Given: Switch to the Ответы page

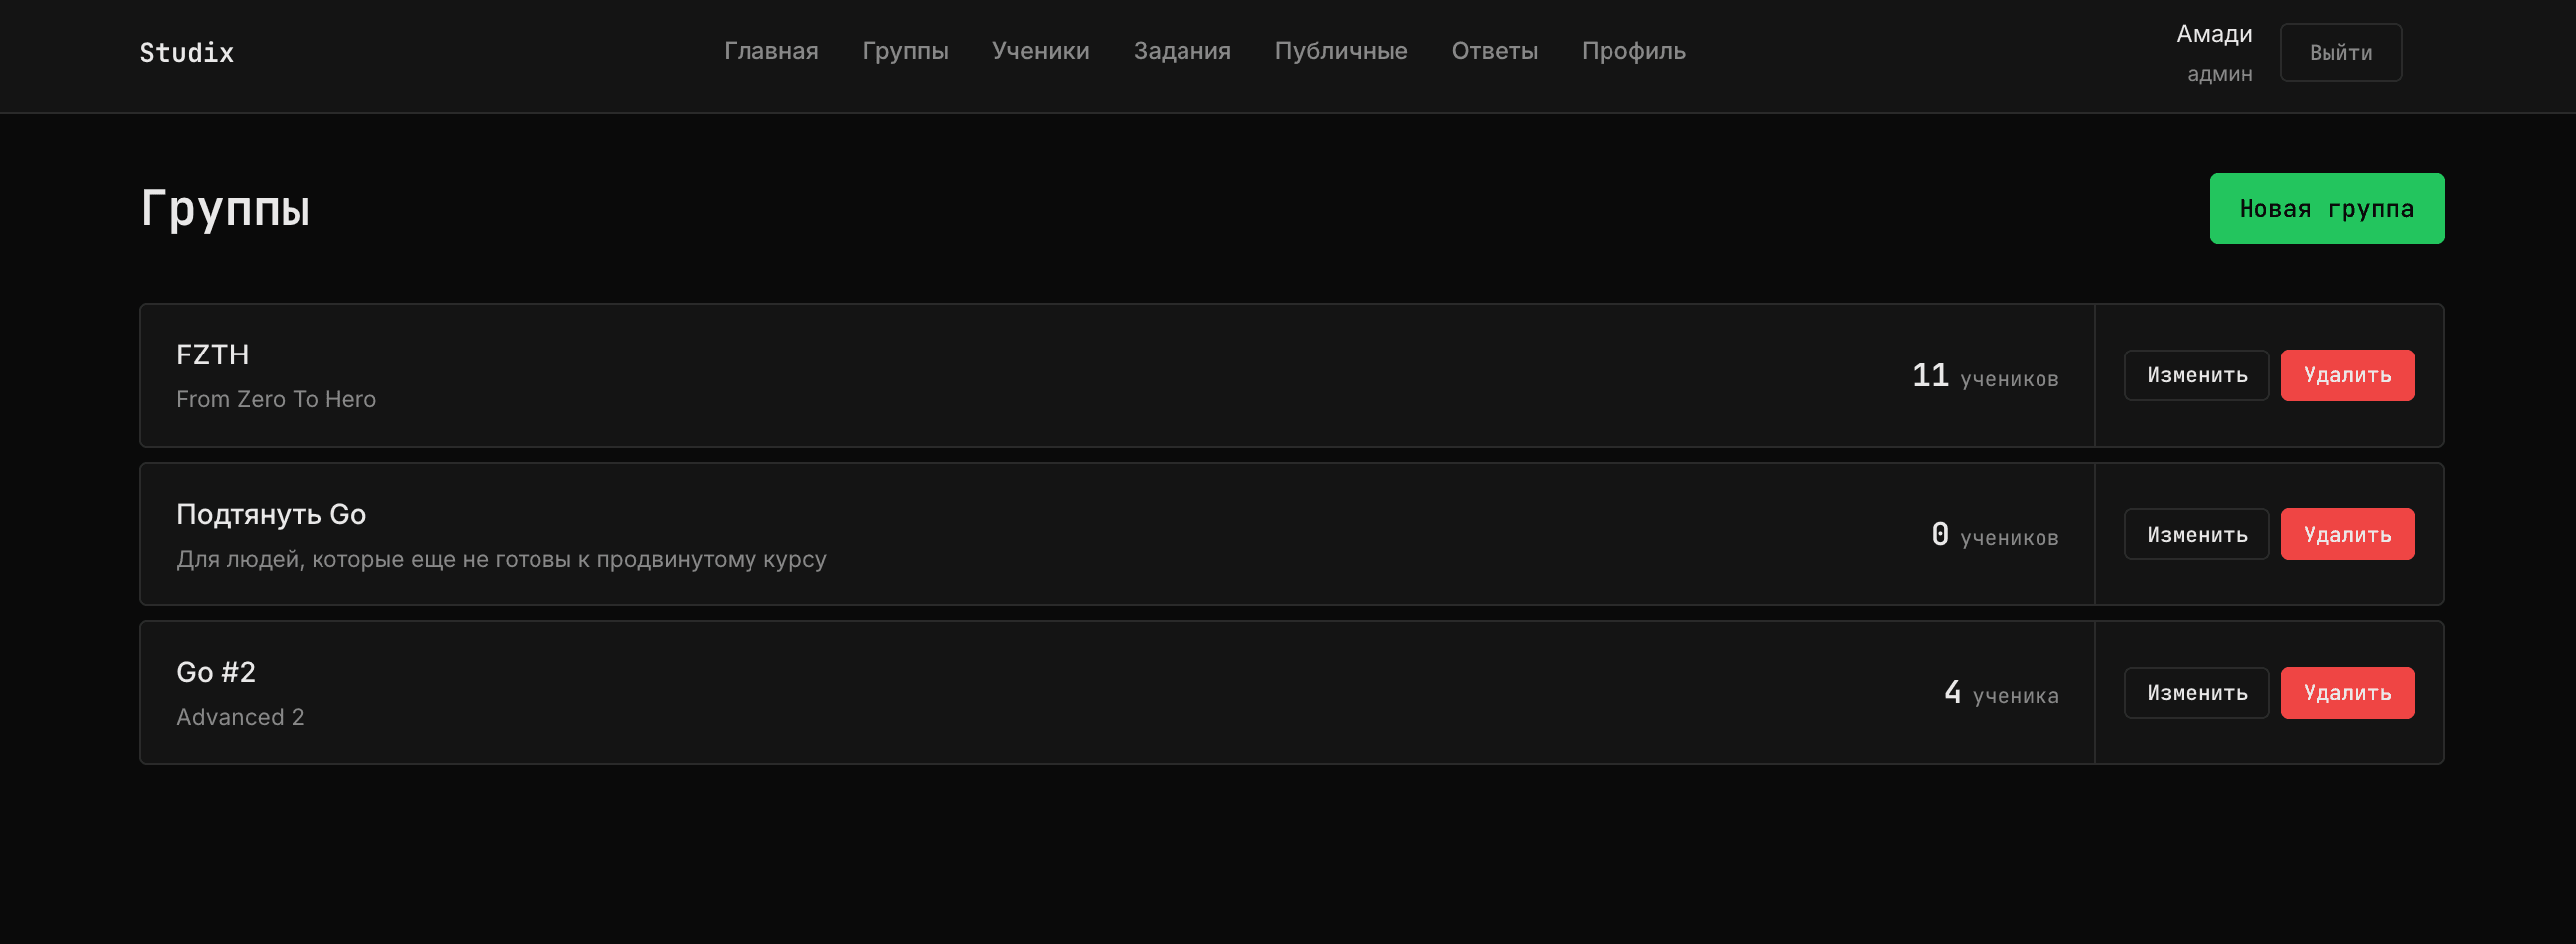Looking at the screenshot, I should 1494,51.
